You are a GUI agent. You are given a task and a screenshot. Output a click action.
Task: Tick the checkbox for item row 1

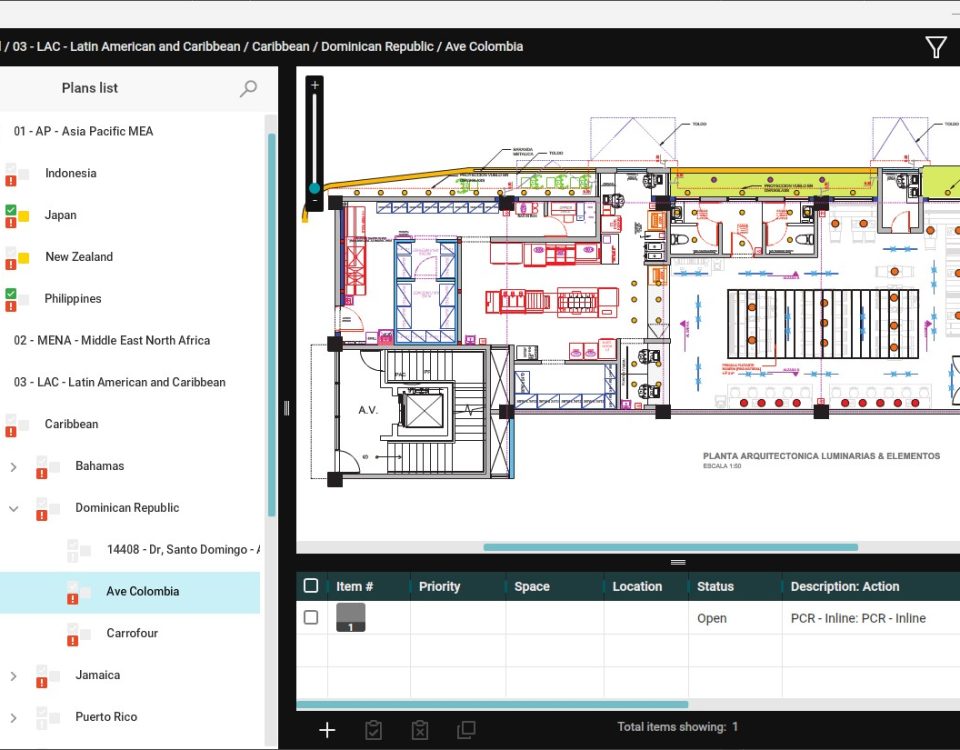(311, 618)
